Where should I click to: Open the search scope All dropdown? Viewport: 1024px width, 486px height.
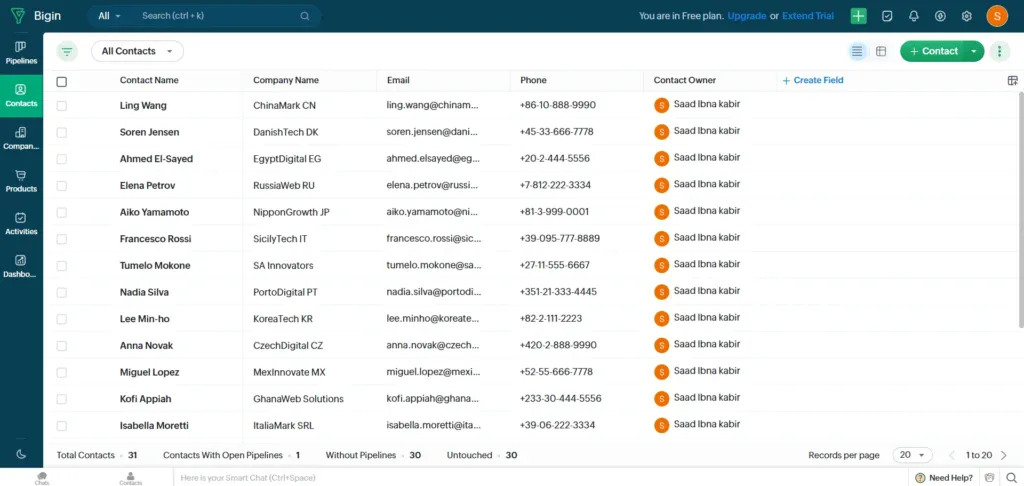tap(110, 16)
